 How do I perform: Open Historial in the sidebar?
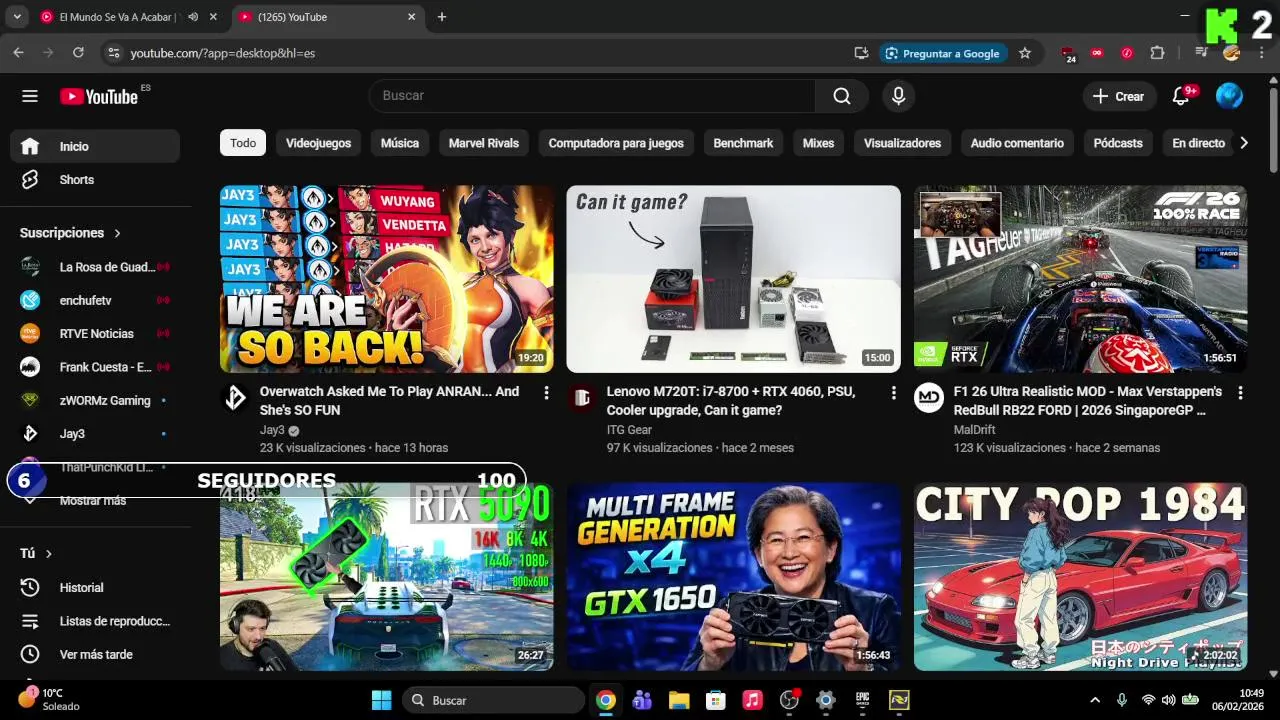click(x=95, y=588)
